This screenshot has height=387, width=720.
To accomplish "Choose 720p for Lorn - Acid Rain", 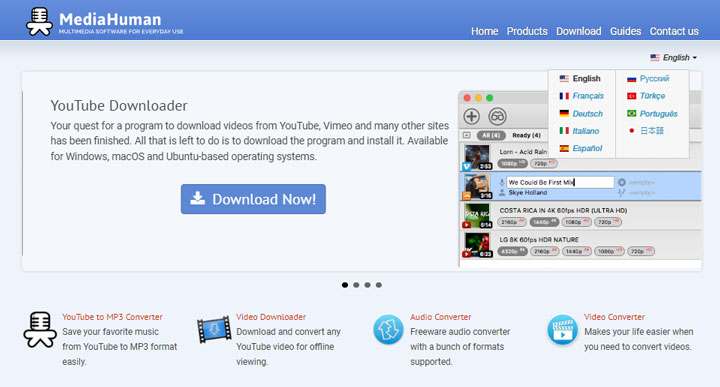I will (544, 163).
